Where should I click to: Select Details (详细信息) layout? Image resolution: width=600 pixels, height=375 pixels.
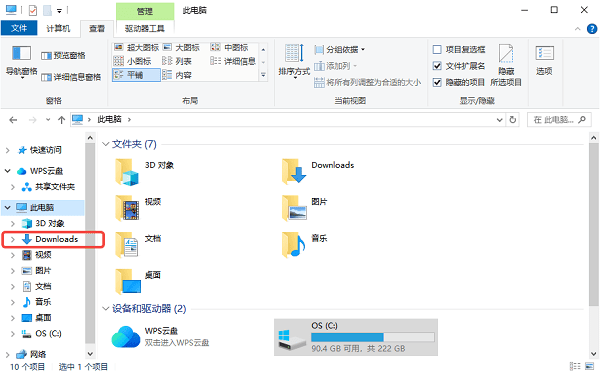coord(233,61)
